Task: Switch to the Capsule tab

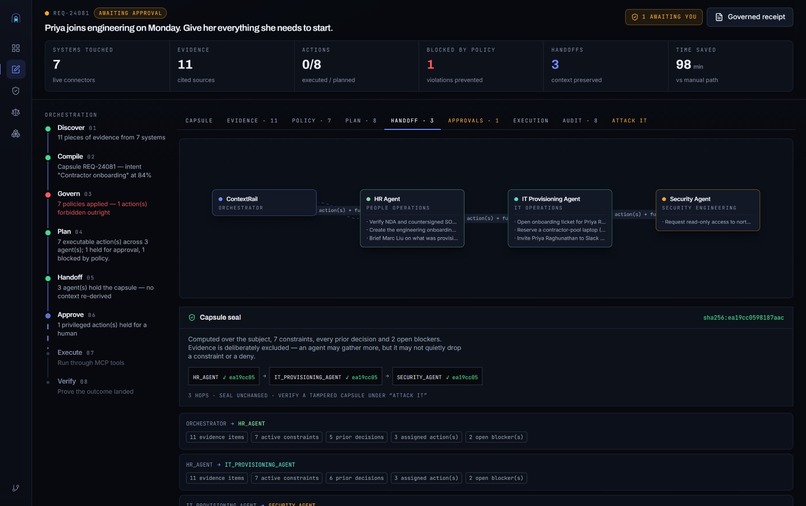Action: coord(199,120)
